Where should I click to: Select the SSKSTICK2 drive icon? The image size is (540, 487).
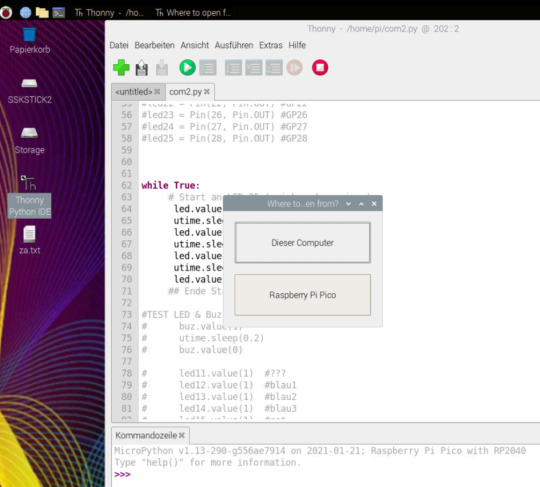30,91
